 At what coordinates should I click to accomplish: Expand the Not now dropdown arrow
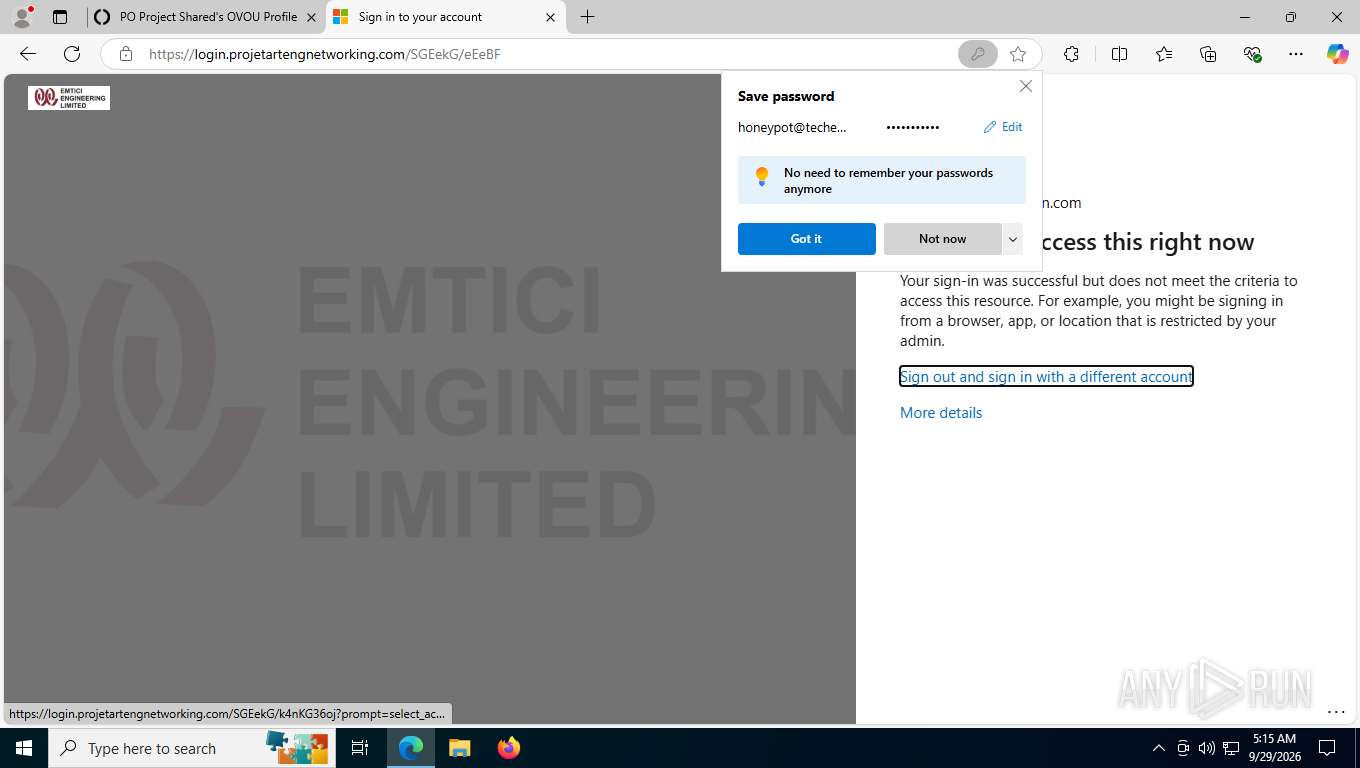(1013, 239)
